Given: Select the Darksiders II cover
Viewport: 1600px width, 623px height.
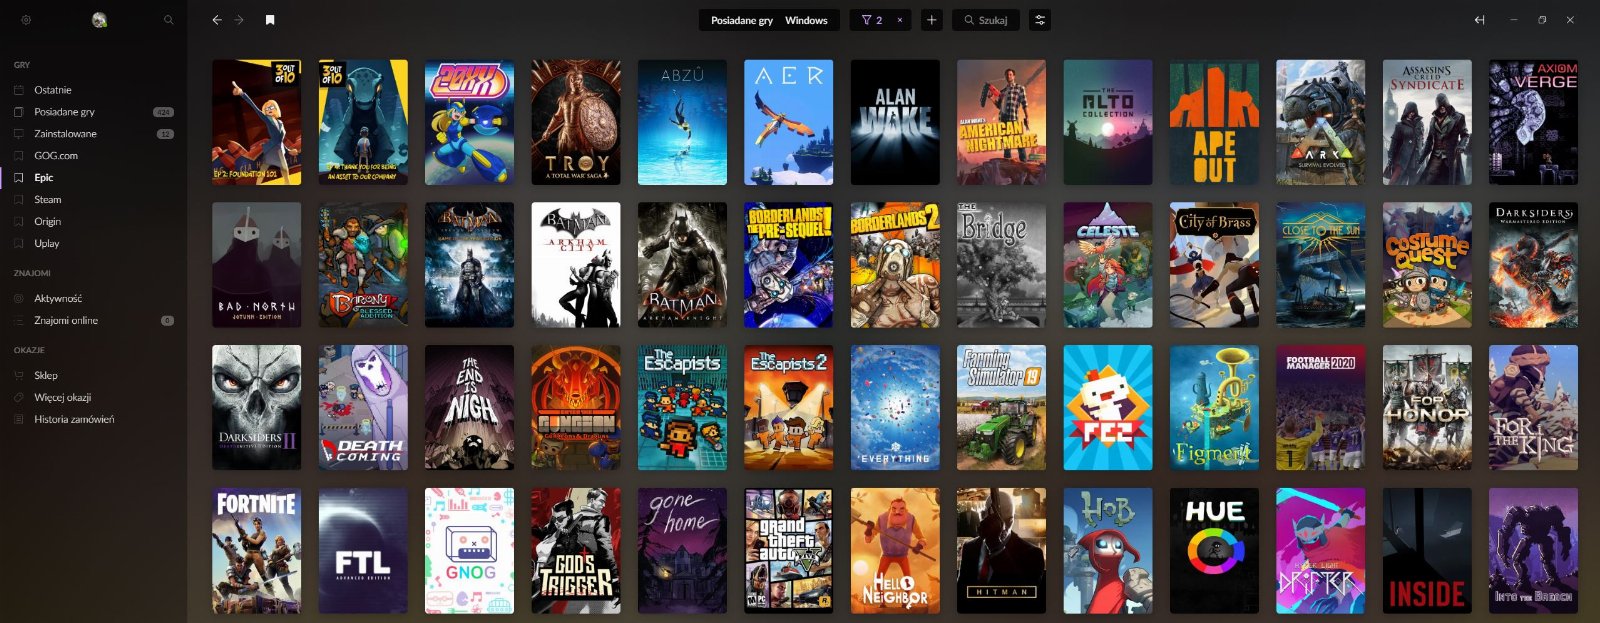Looking at the screenshot, I should (x=257, y=408).
